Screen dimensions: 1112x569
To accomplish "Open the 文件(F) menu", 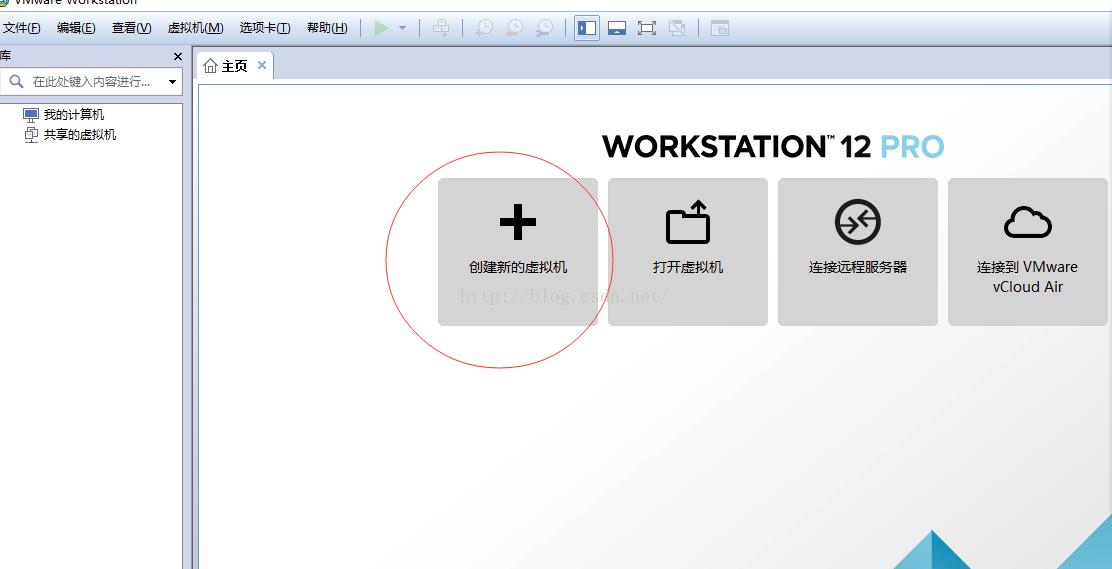I will [x=22, y=28].
